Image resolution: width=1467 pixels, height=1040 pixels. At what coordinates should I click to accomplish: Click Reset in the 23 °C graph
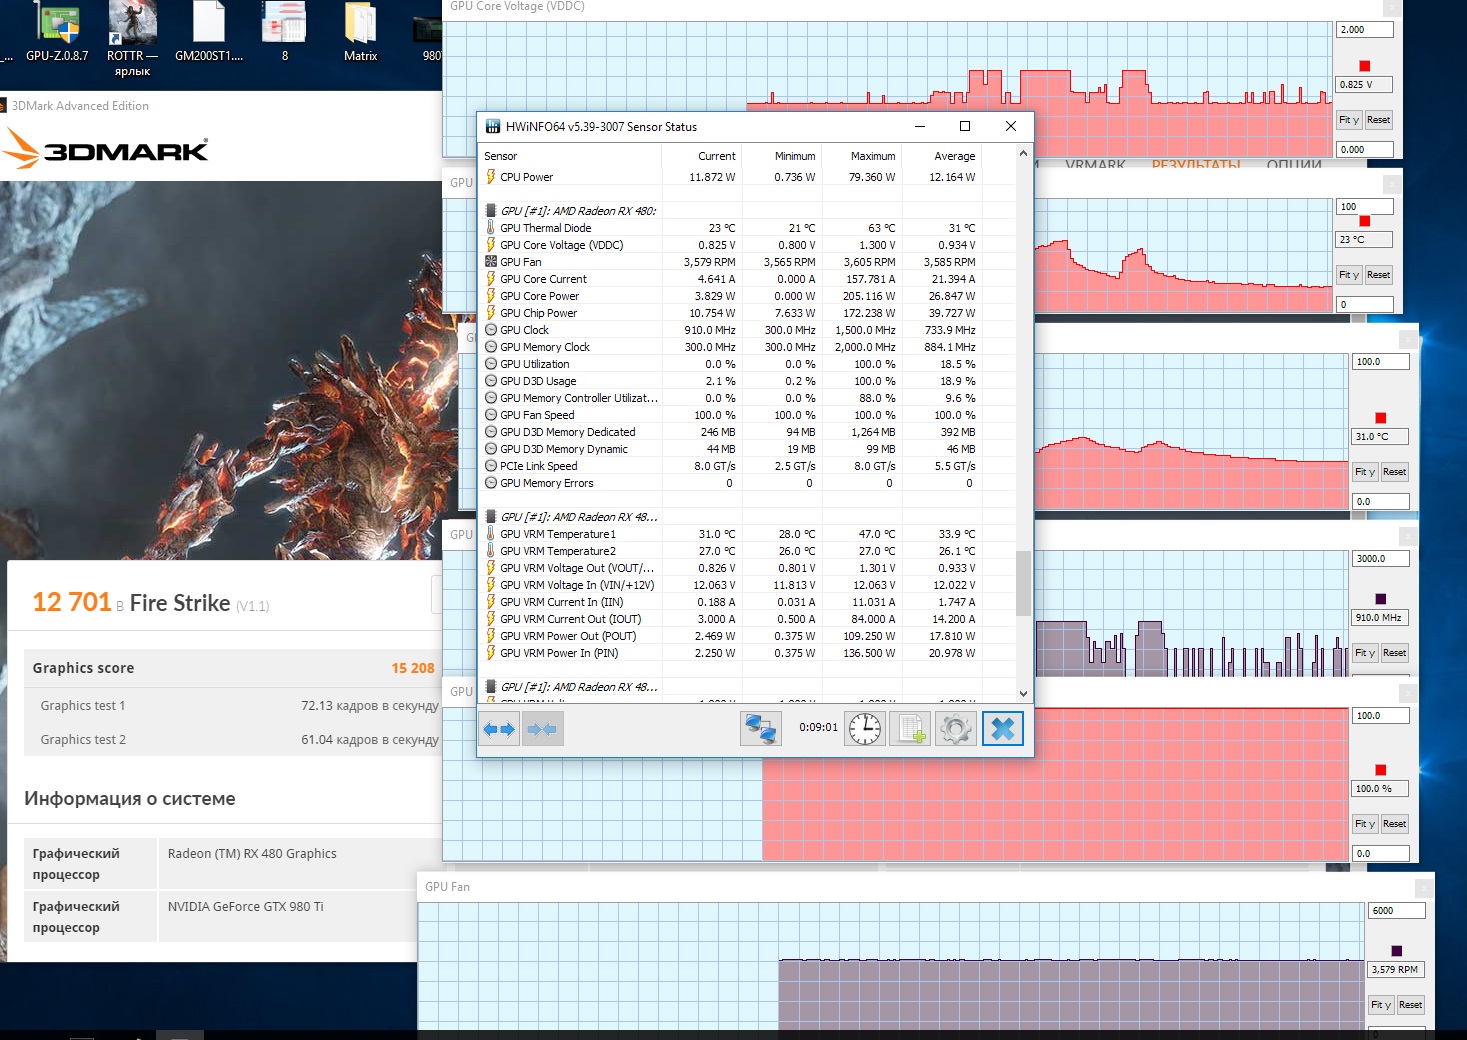[x=1378, y=275]
